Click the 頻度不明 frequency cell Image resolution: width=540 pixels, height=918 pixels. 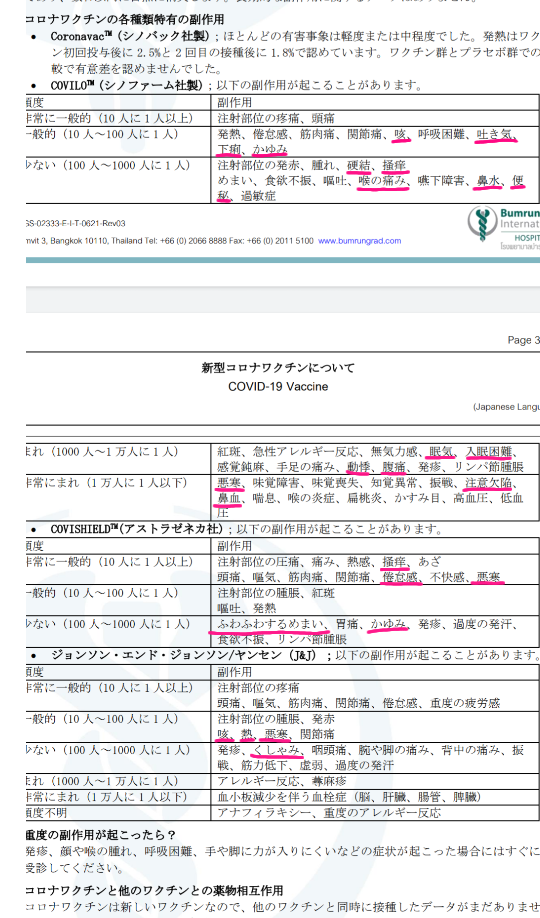[46, 813]
